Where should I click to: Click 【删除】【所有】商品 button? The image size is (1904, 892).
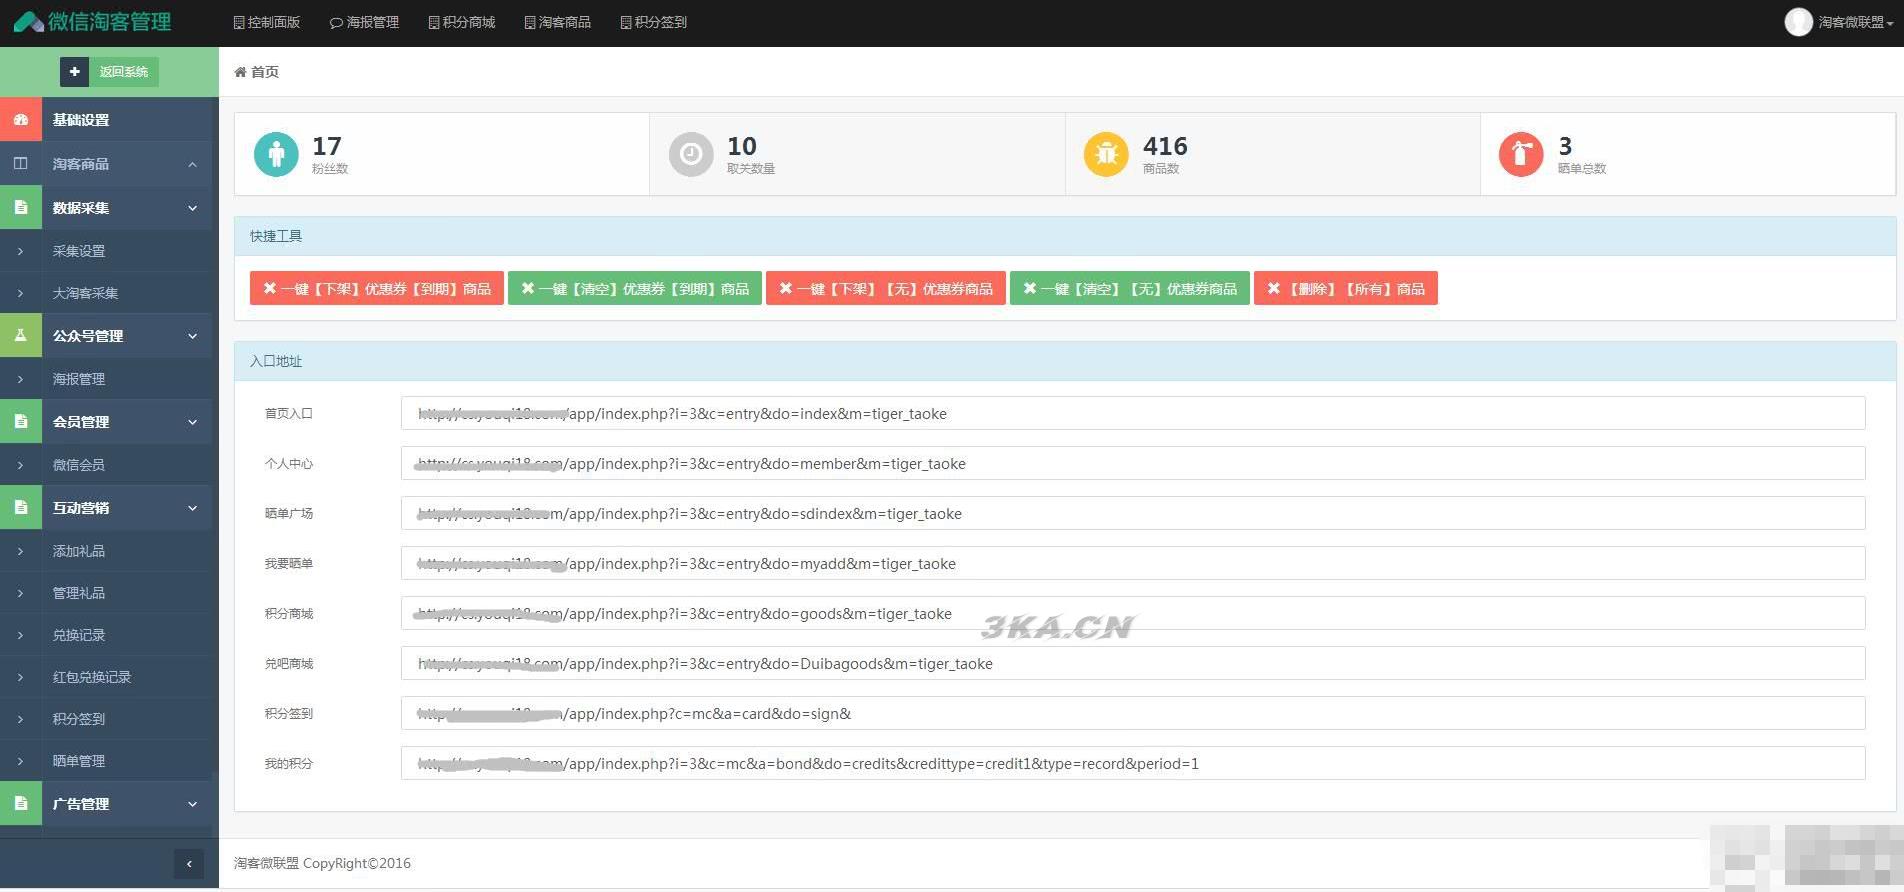pyautogui.click(x=1346, y=288)
